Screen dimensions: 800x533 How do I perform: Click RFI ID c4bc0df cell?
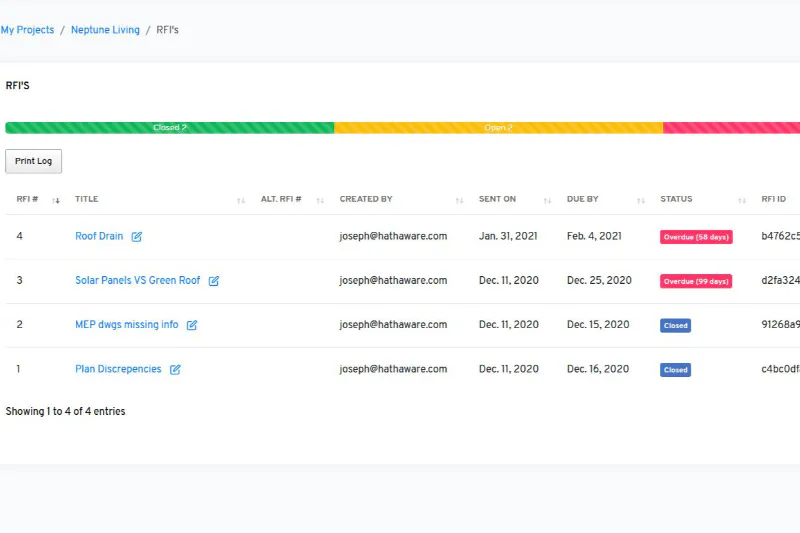(781, 369)
